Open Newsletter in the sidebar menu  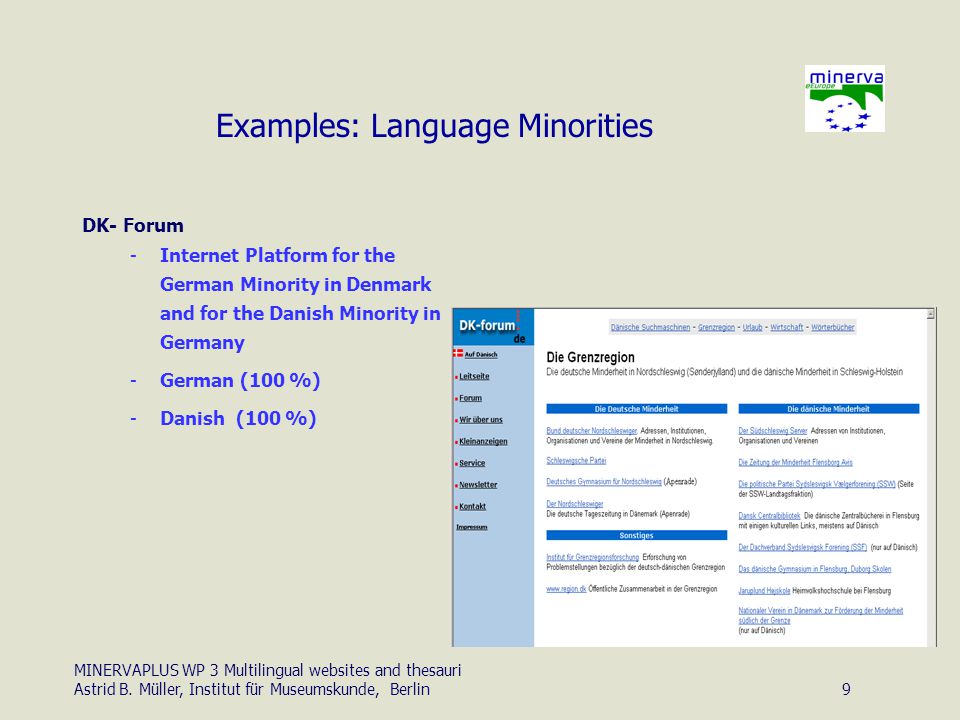tap(478, 484)
